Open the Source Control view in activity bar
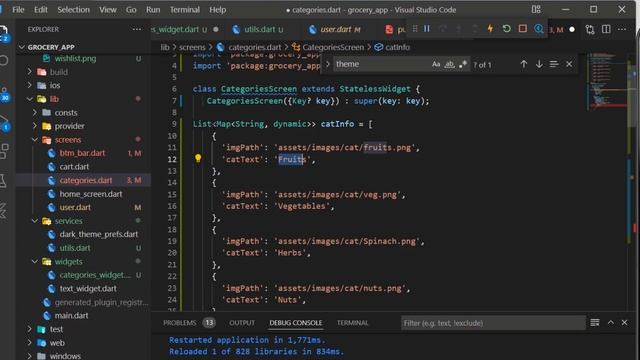This screenshot has width=640, height=360. (4, 94)
